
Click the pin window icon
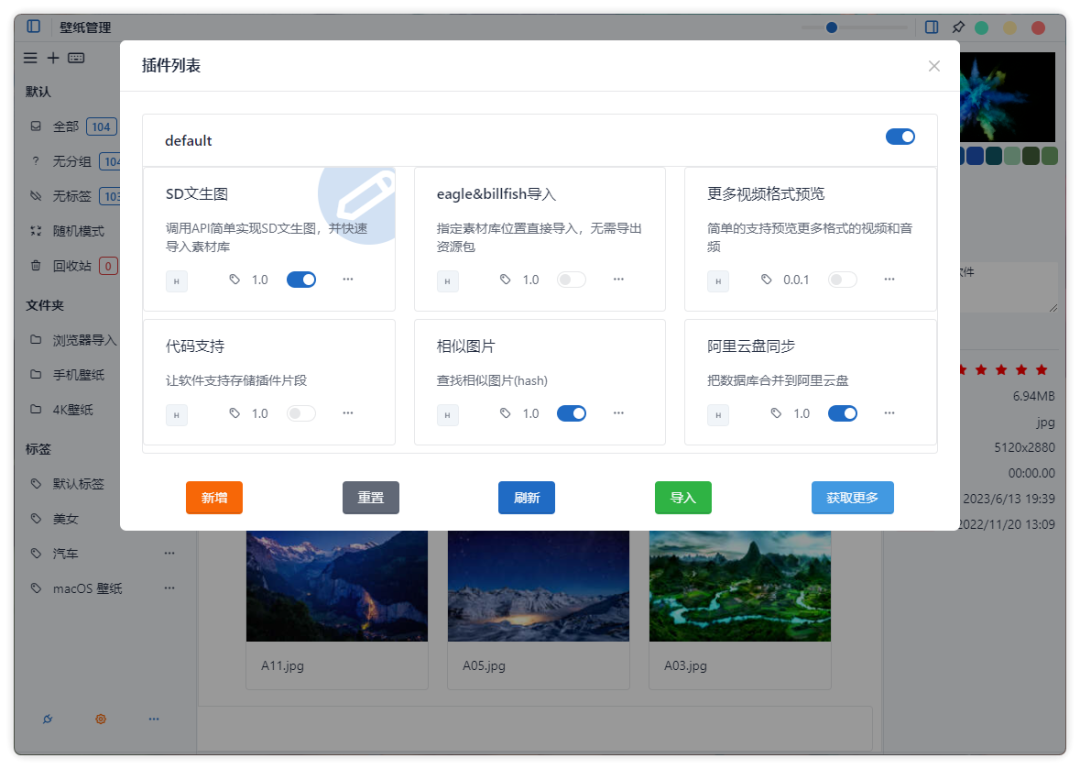coord(958,27)
